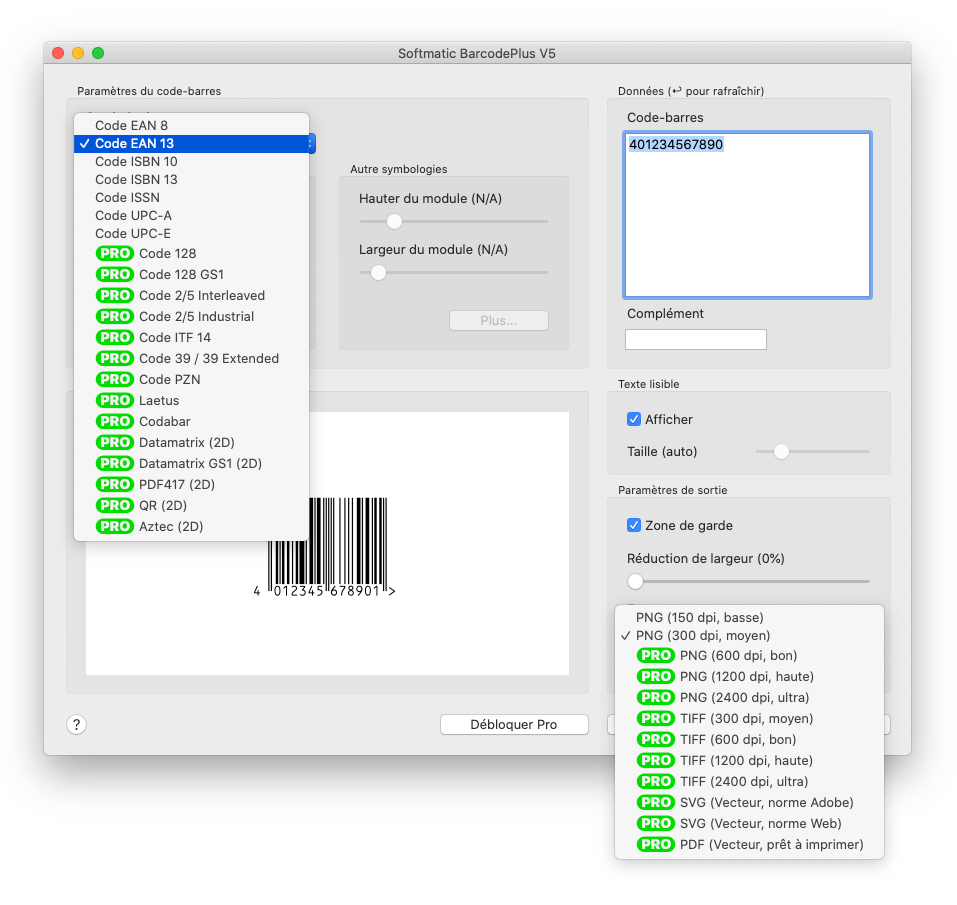Click PRO badge beside TIFF 2400 dpi
Image resolution: width=957 pixels, height=905 pixels.
click(656, 782)
